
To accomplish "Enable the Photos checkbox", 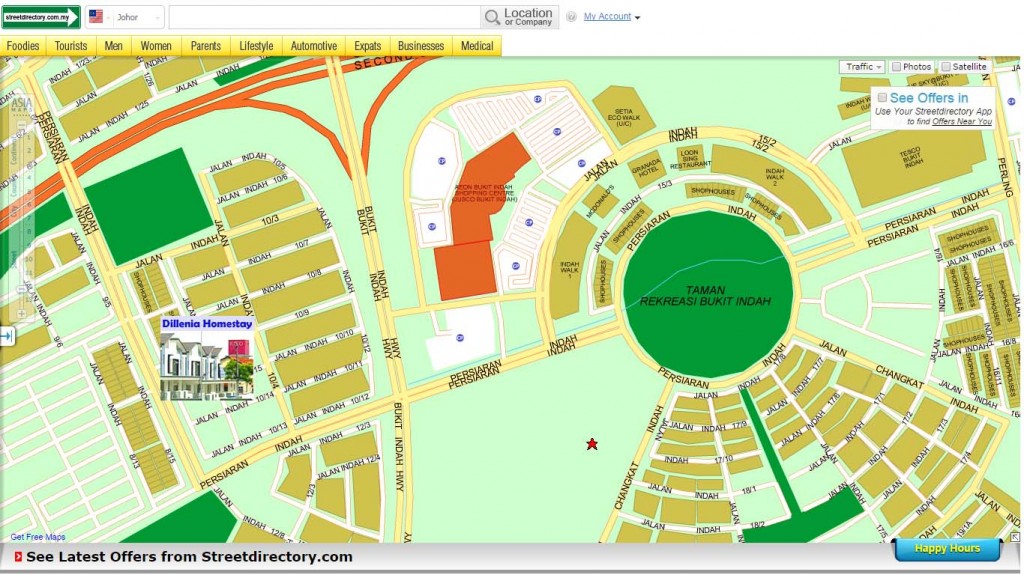I will pos(896,67).
